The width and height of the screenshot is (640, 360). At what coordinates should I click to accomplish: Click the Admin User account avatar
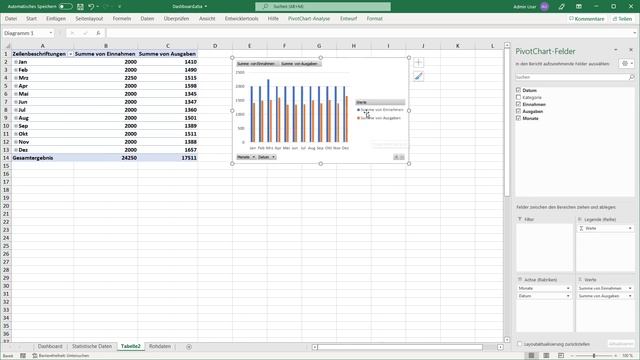point(544,7)
